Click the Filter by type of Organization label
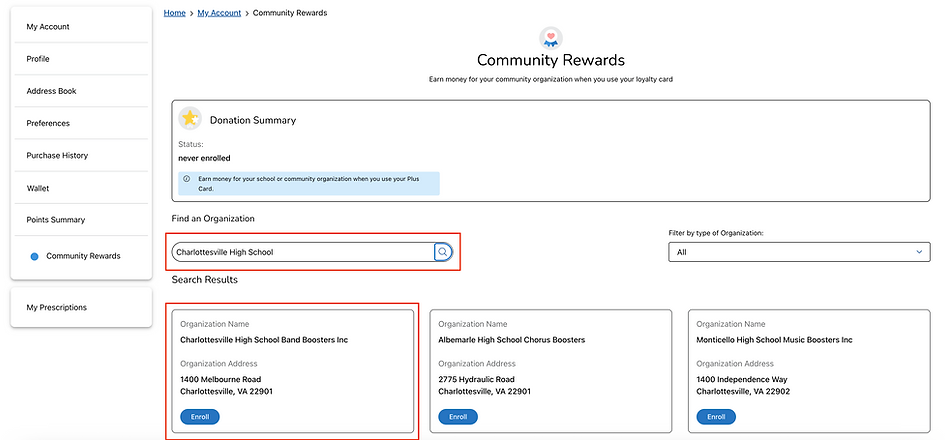The width and height of the screenshot is (945, 440). [716, 233]
